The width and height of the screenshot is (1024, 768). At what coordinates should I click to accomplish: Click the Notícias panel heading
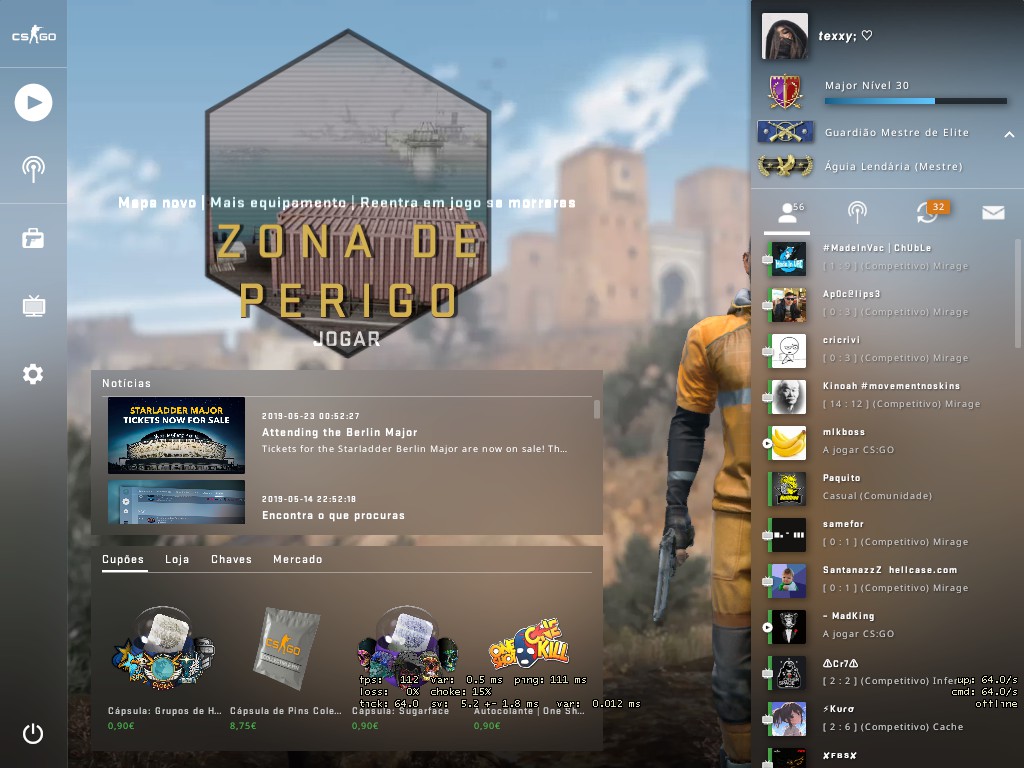tap(126, 383)
